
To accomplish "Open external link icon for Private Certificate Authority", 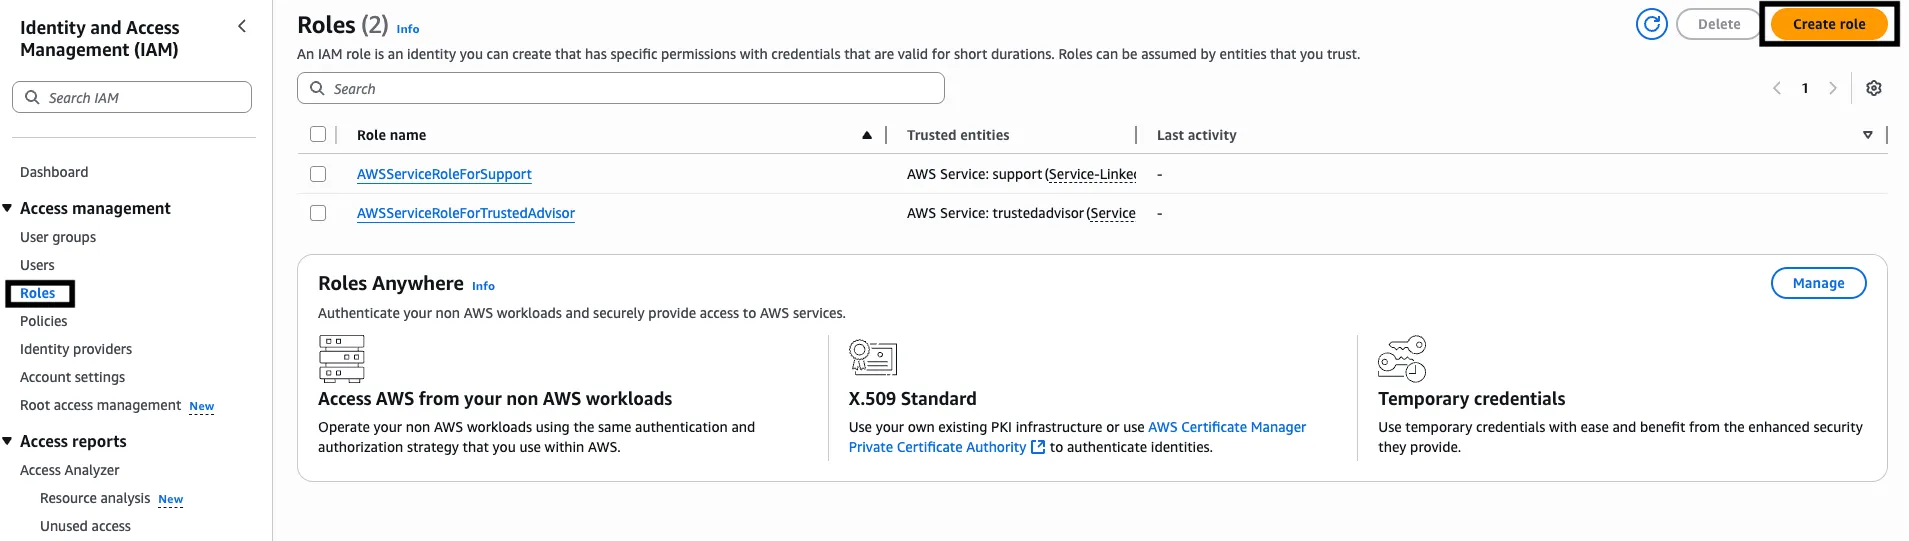I will tap(1038, 447).
